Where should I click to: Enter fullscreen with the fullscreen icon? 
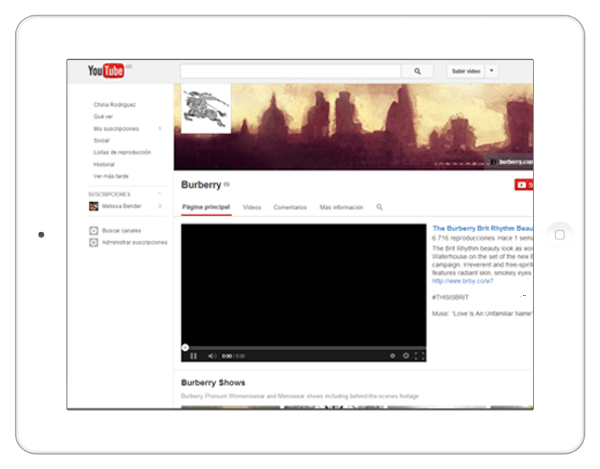(419, 356)
